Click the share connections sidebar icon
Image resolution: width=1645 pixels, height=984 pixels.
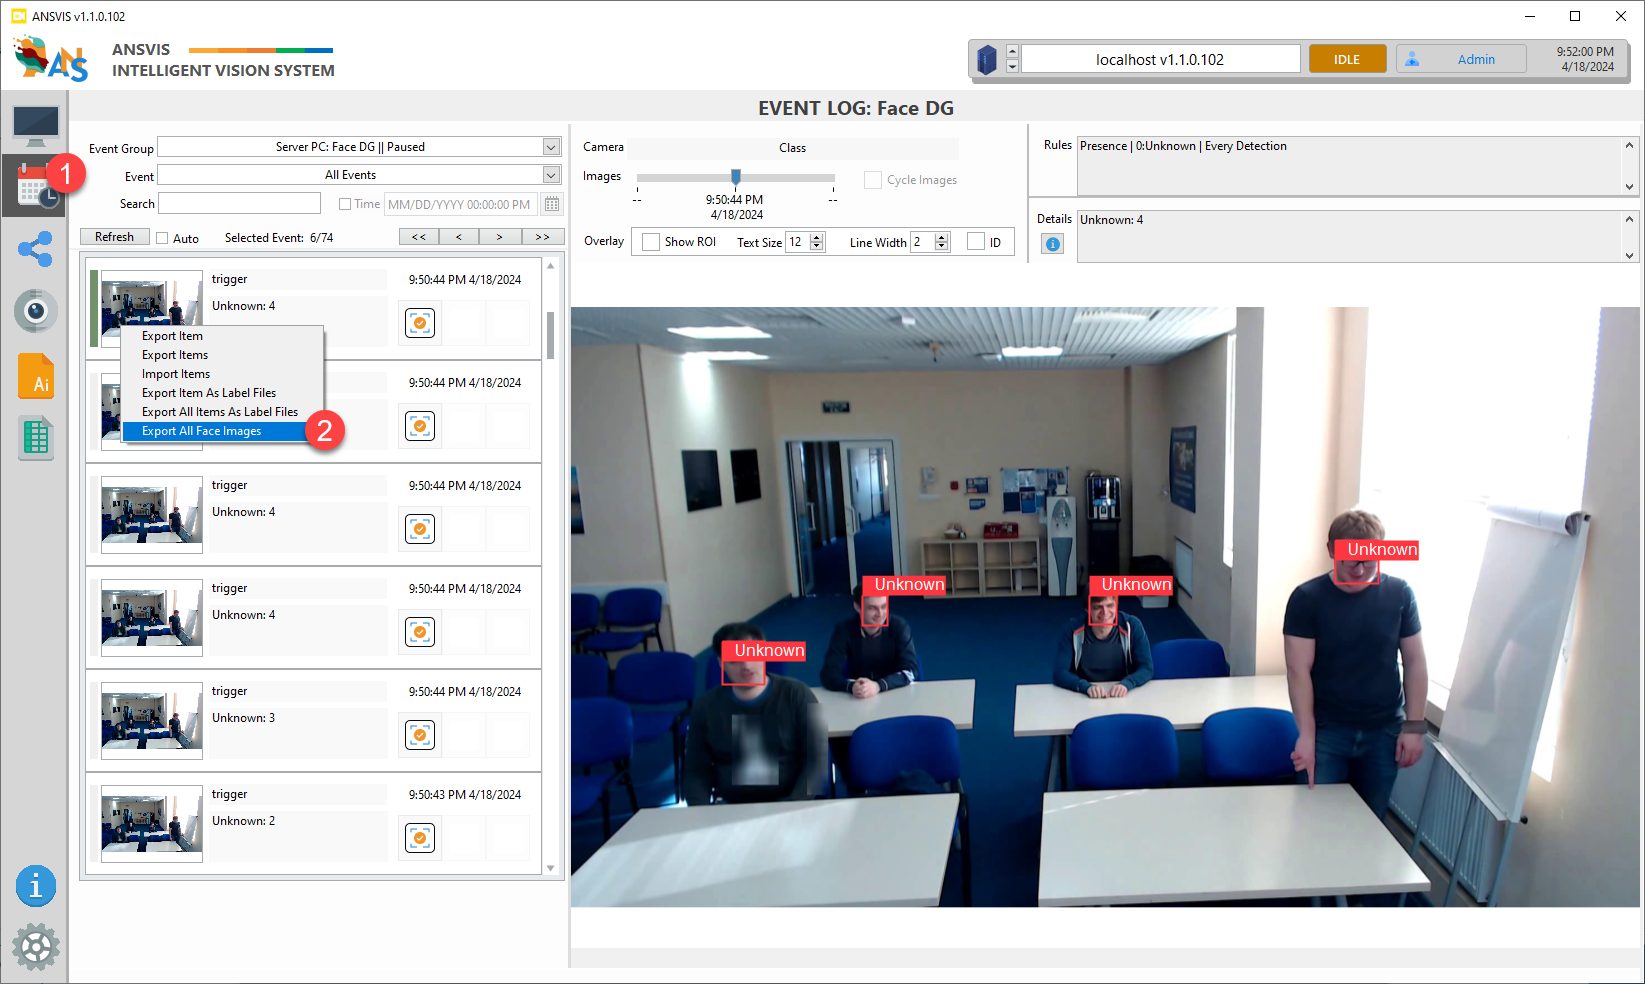point(35,249)
